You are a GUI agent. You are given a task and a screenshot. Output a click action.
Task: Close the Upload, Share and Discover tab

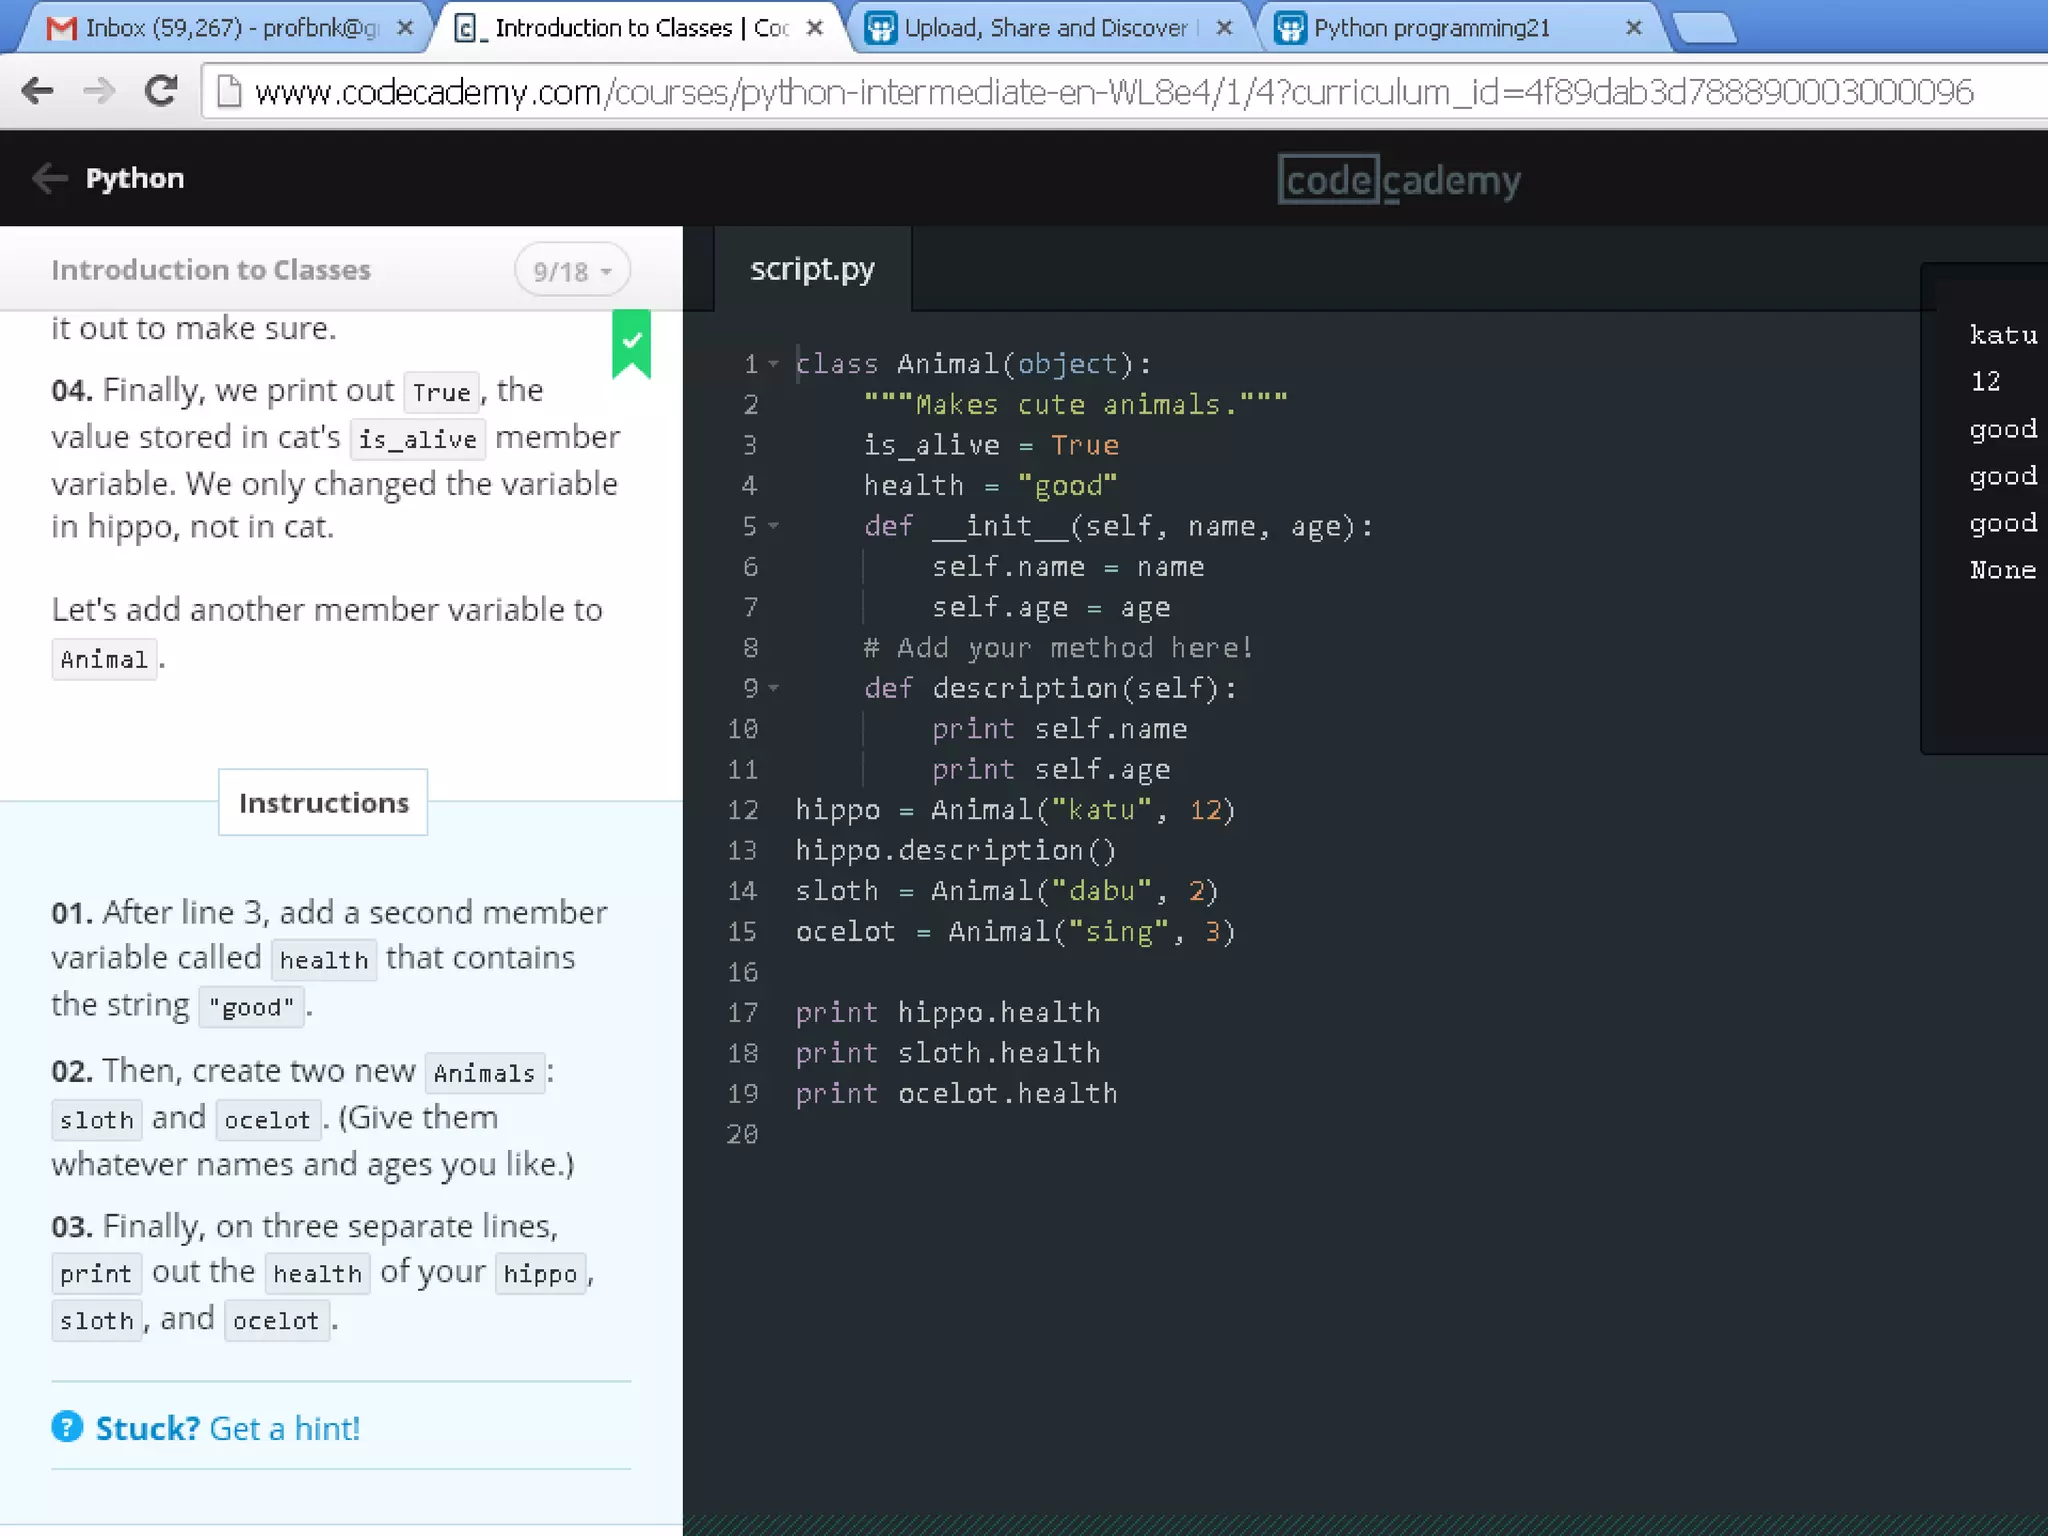1224,28
